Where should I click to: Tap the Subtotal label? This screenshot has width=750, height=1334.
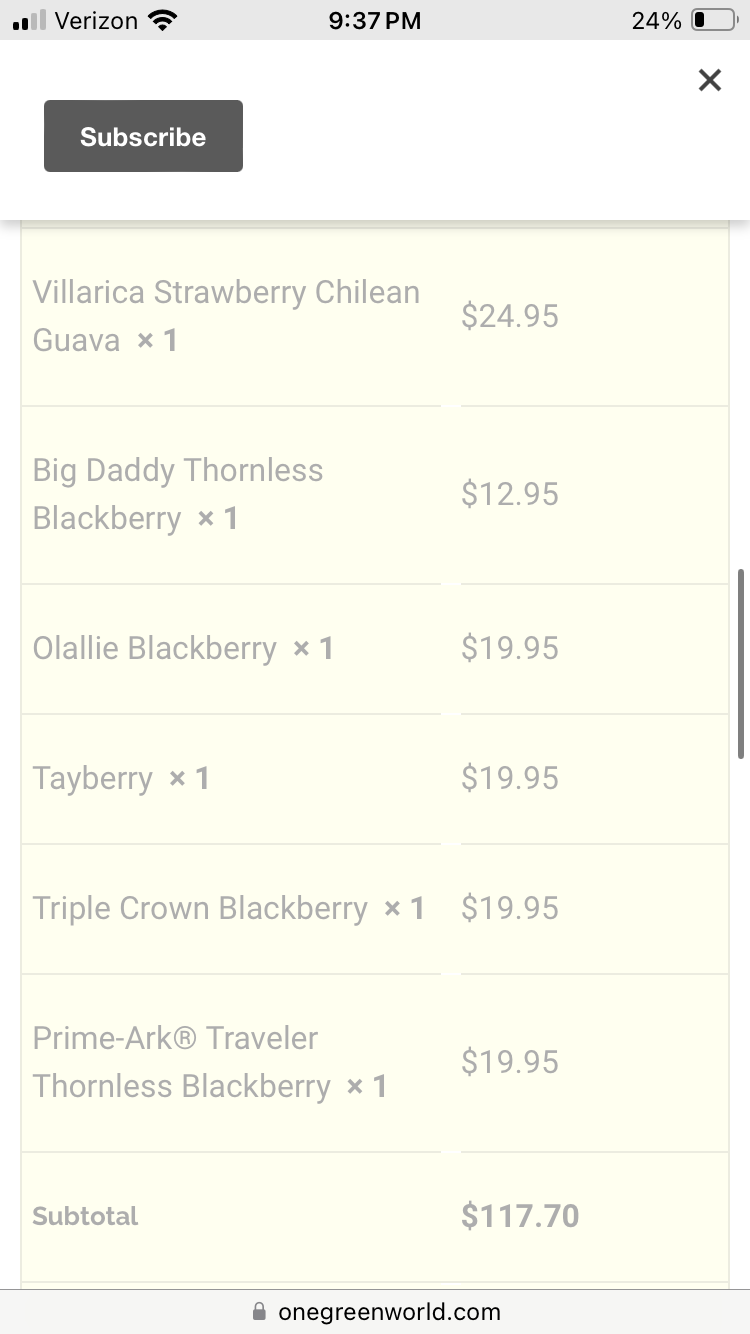tap(86, 1216)
